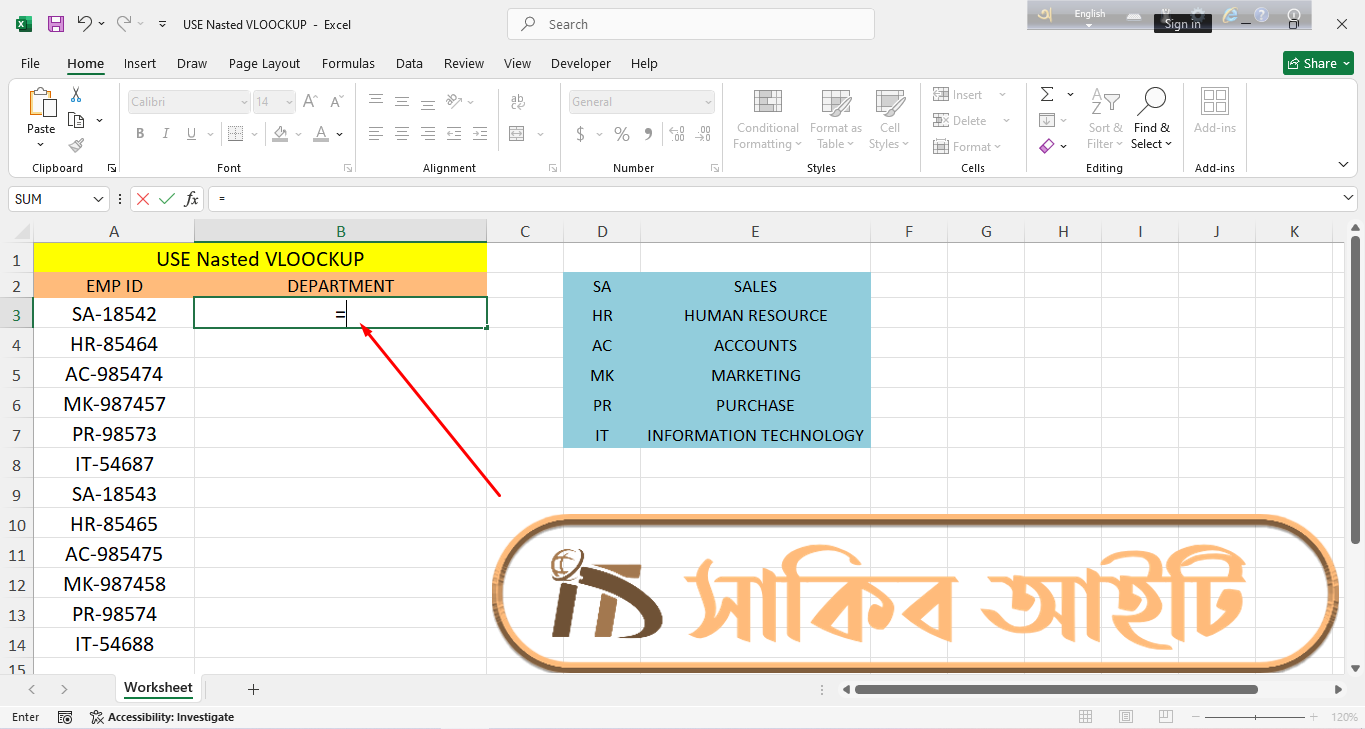Cancel the formula entry with X icon
This screenshot has height=729, width=1365.
143,199
